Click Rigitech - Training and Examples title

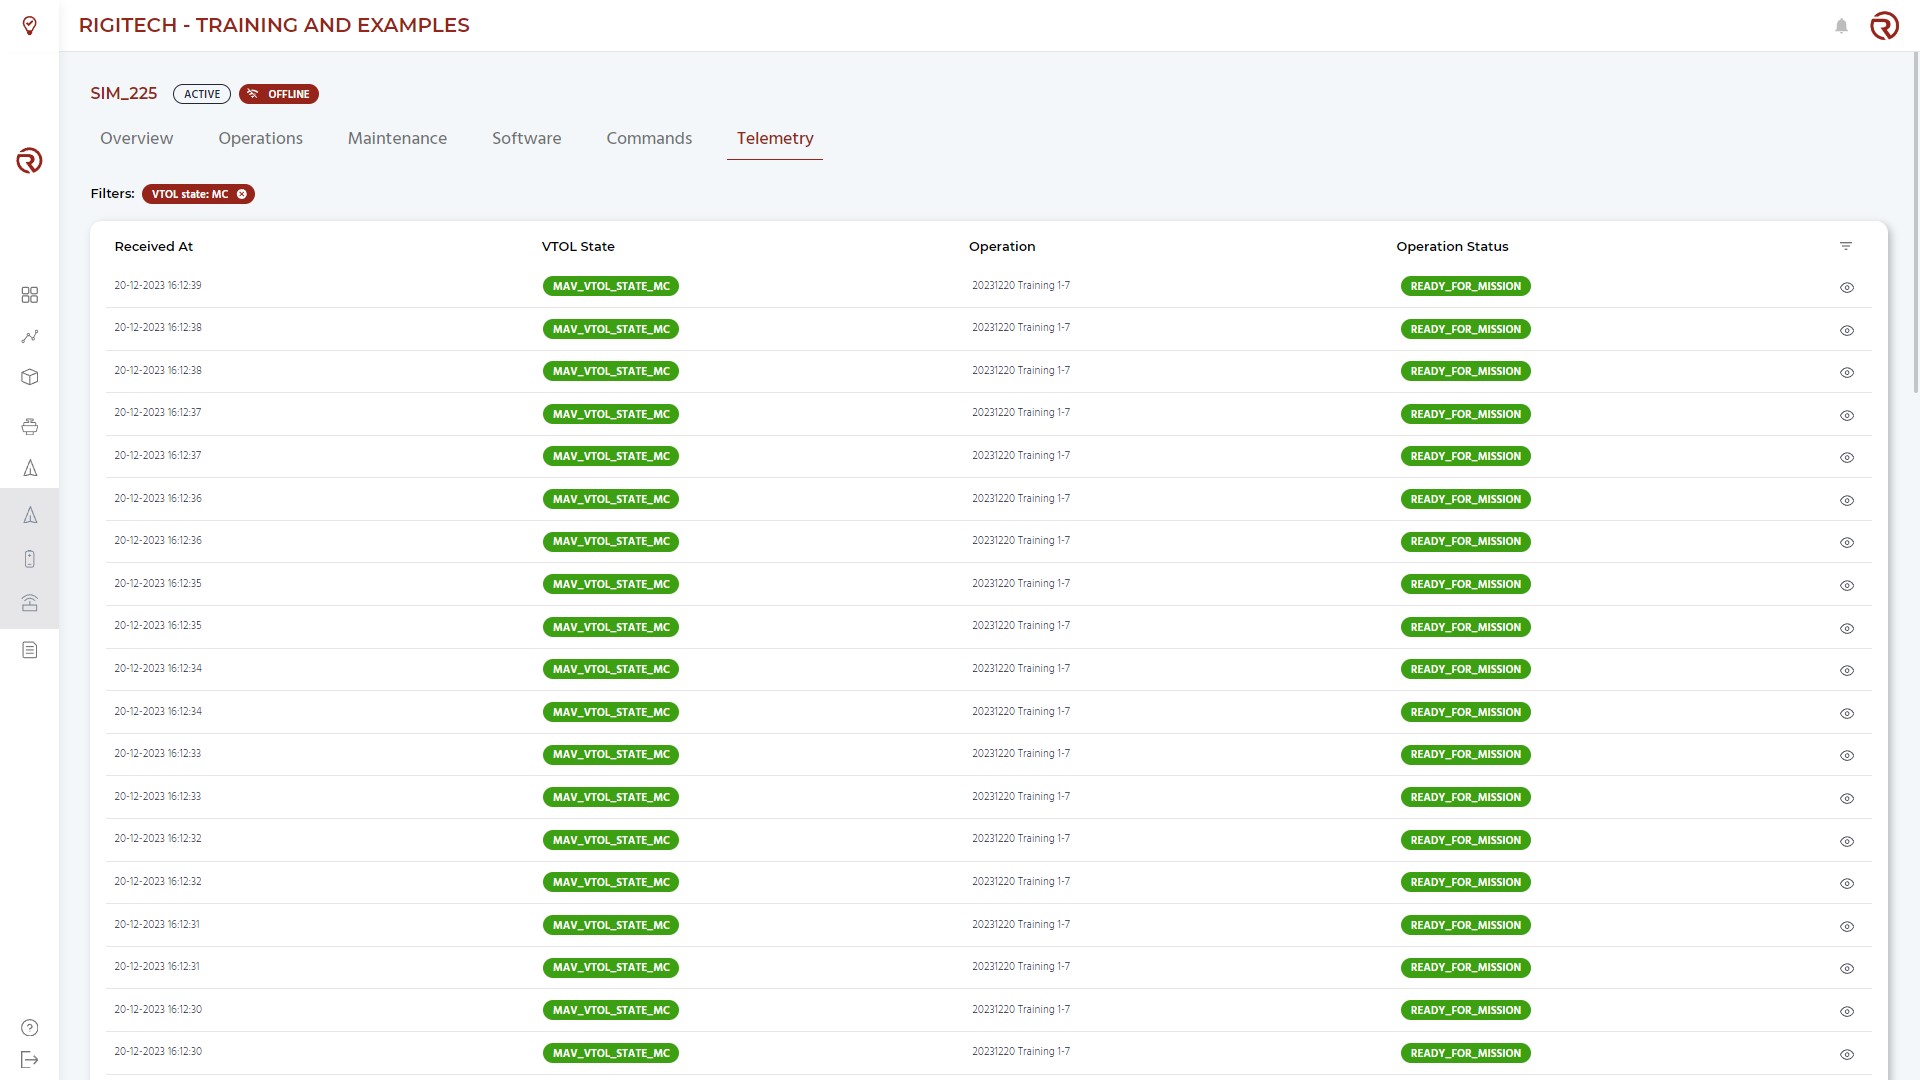click(274, 25)
